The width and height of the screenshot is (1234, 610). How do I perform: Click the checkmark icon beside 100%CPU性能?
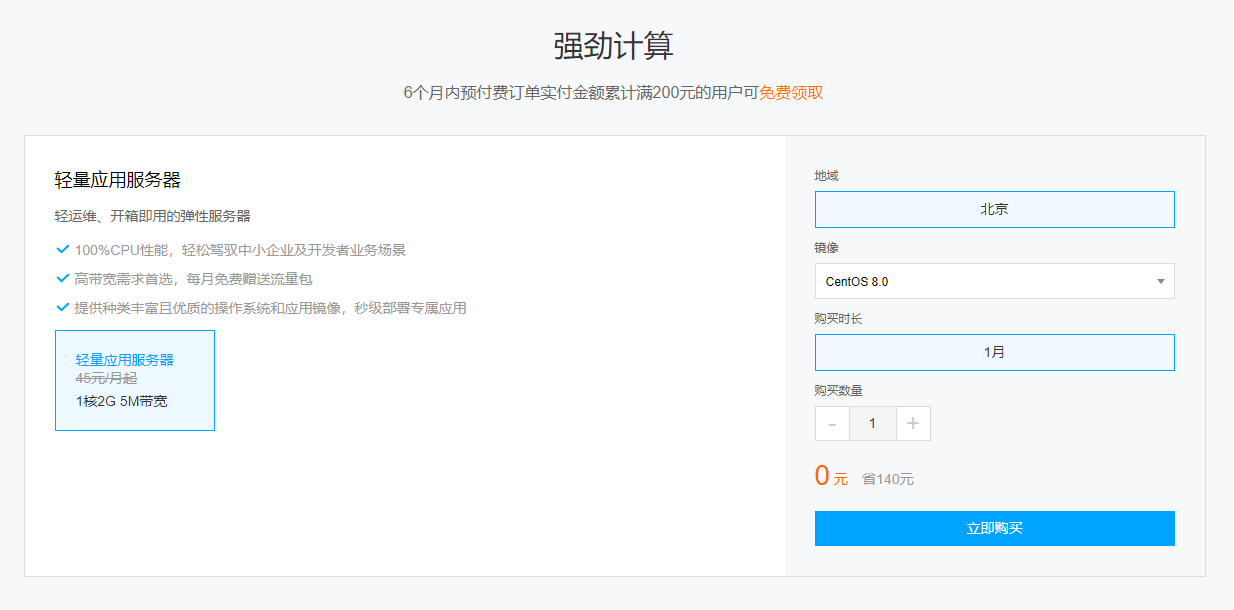click(x=63, y=250)
